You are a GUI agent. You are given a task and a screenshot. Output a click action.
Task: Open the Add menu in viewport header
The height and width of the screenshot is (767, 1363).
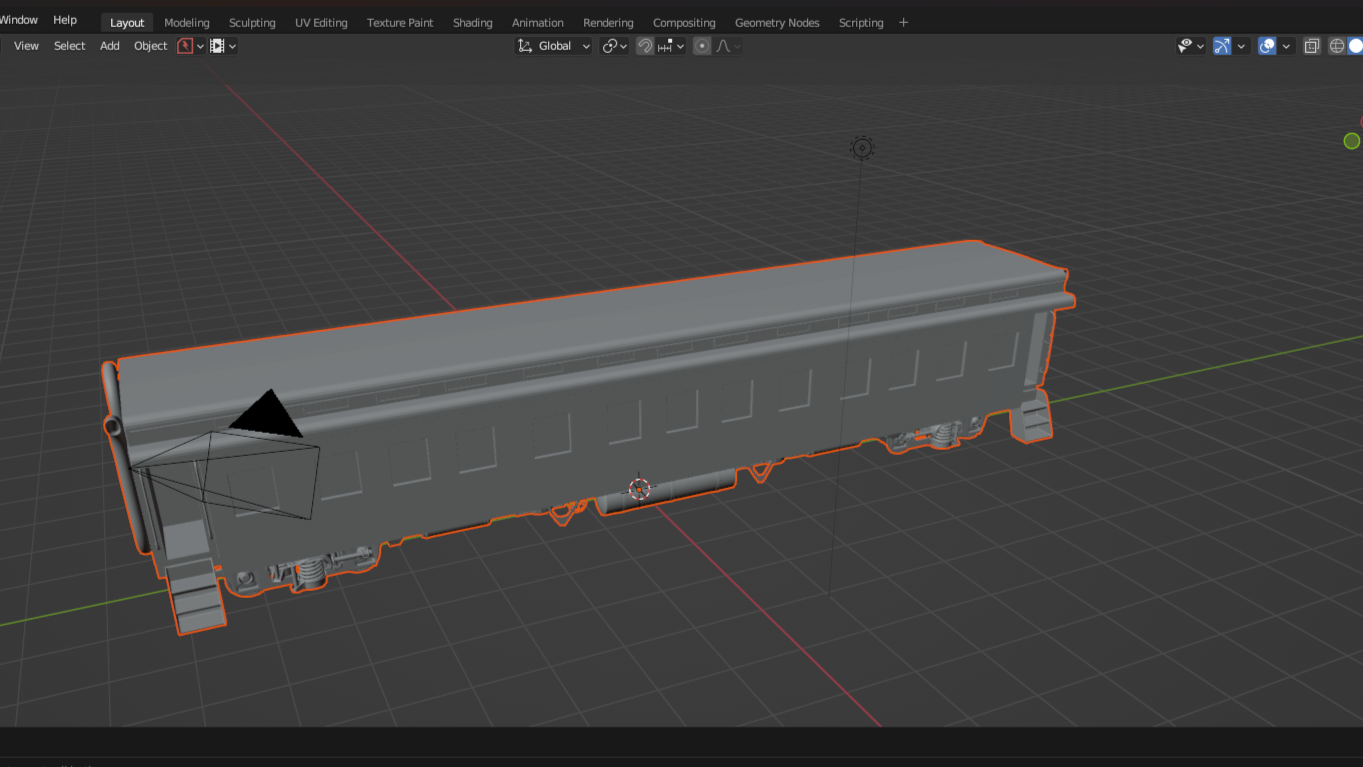[110, 46]
